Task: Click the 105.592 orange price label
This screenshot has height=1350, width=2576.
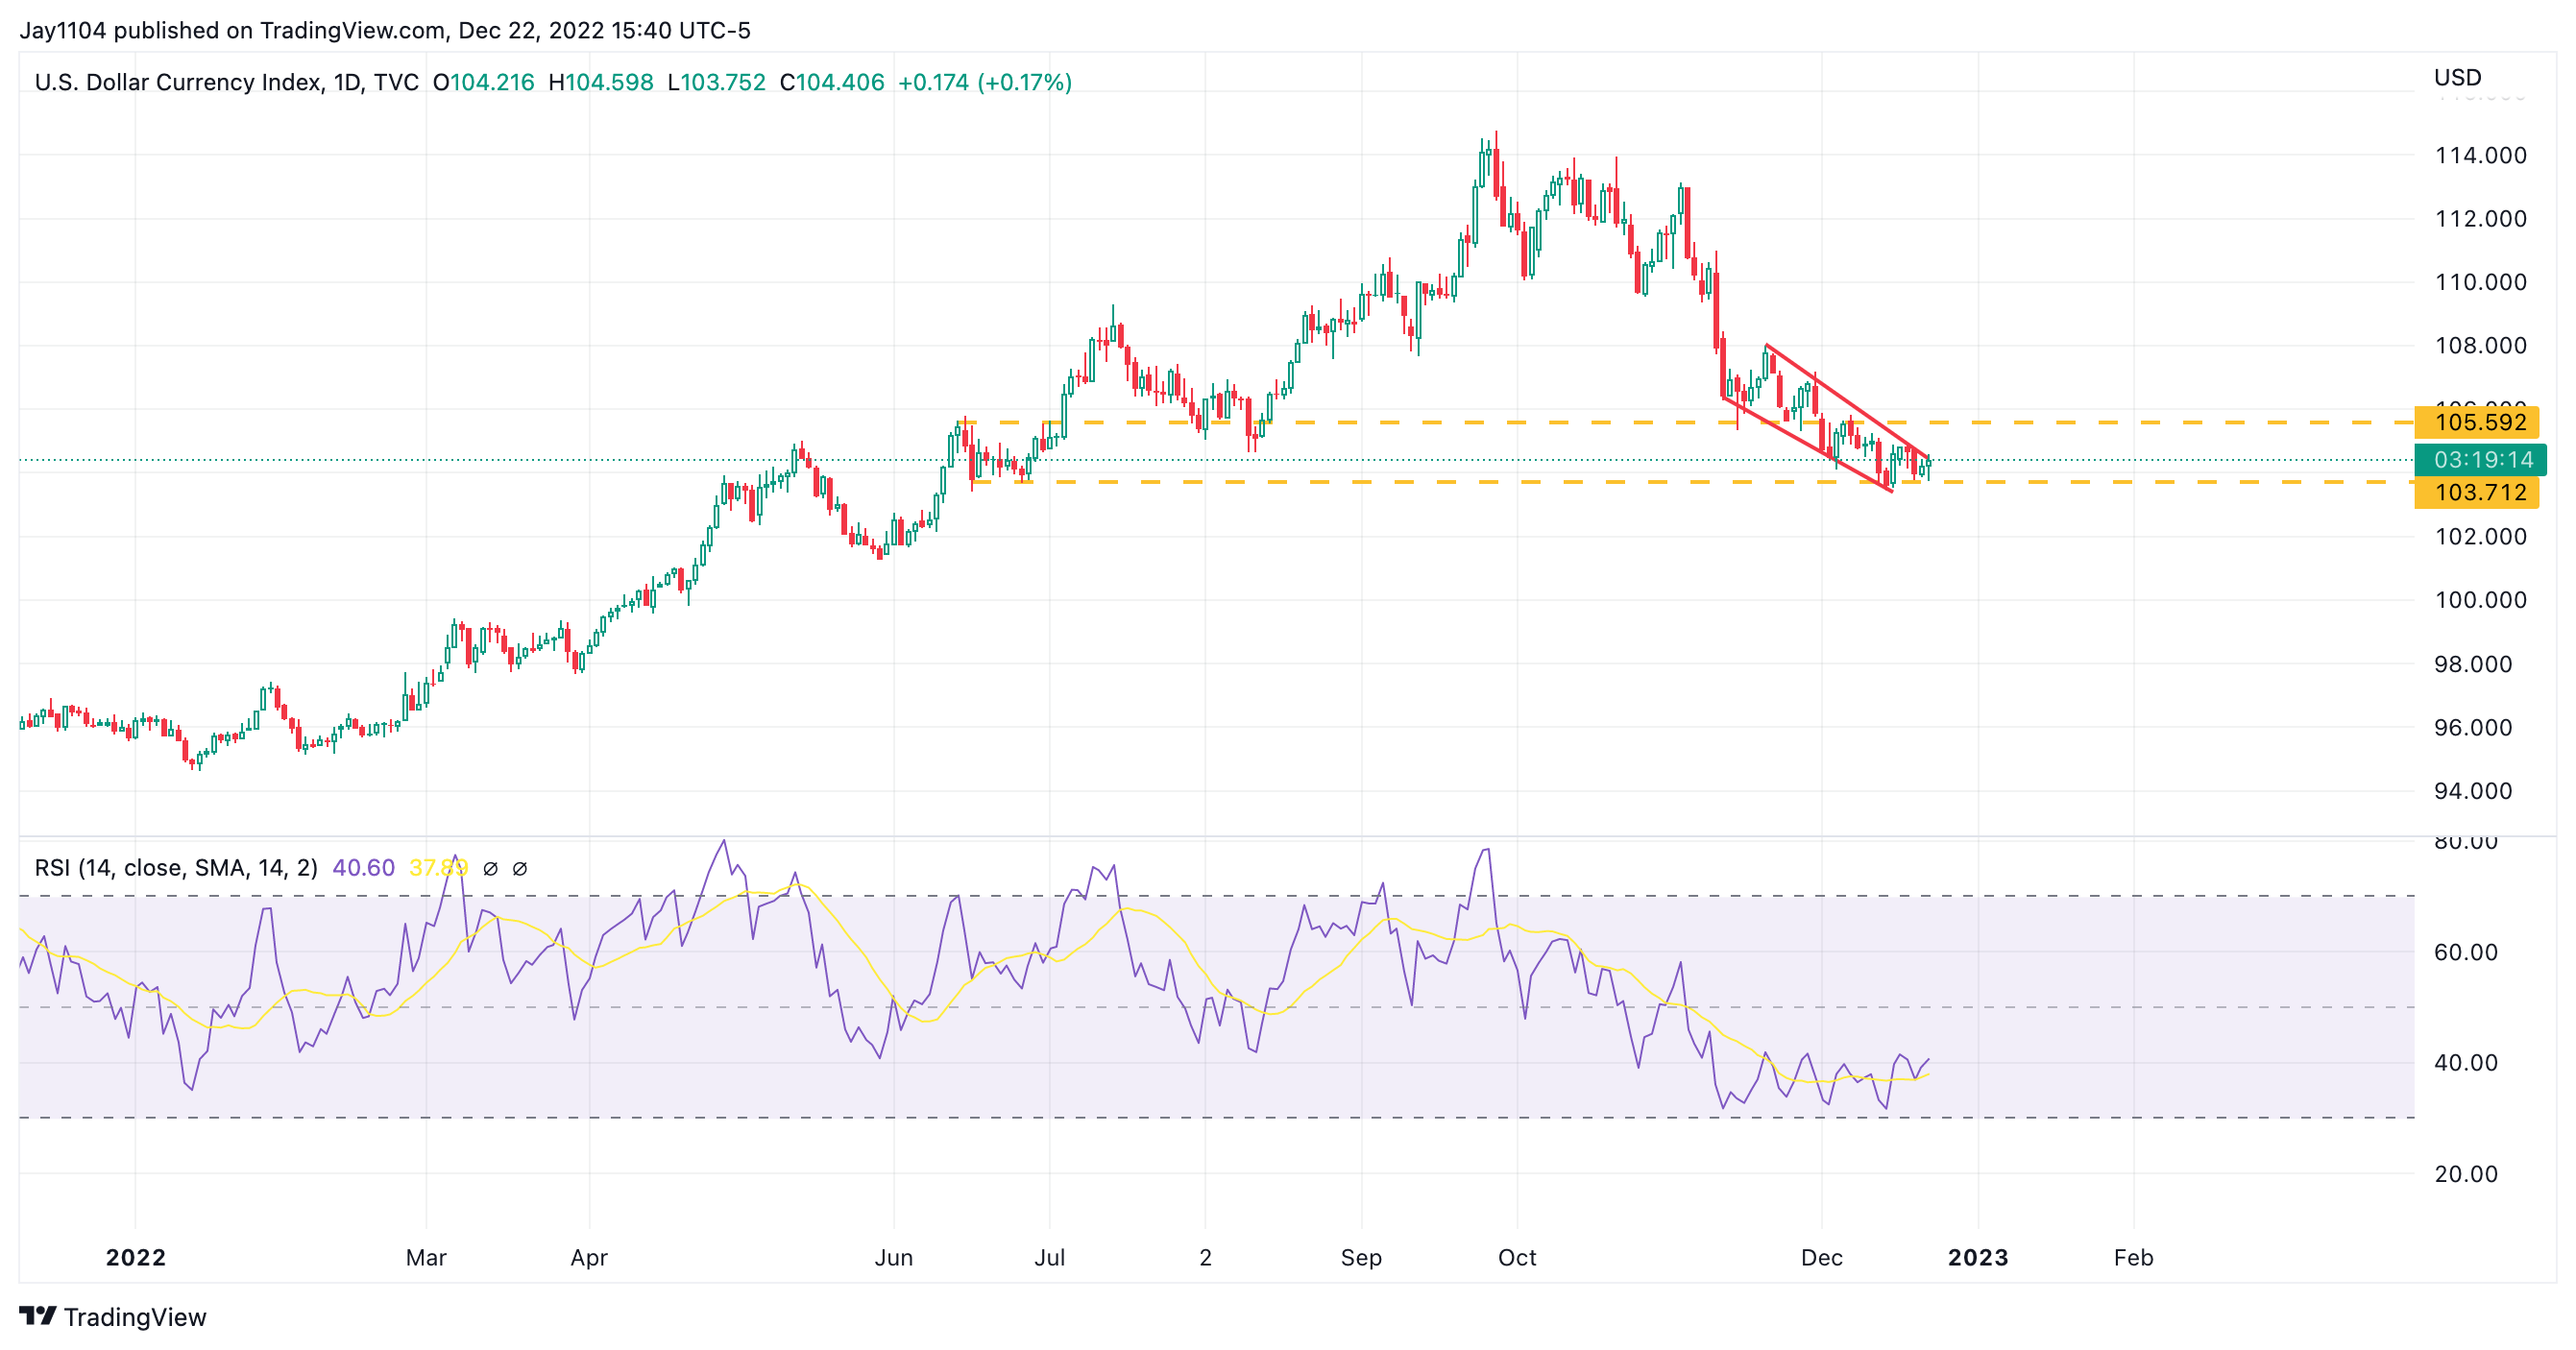Action: [x=2476, y=422]
